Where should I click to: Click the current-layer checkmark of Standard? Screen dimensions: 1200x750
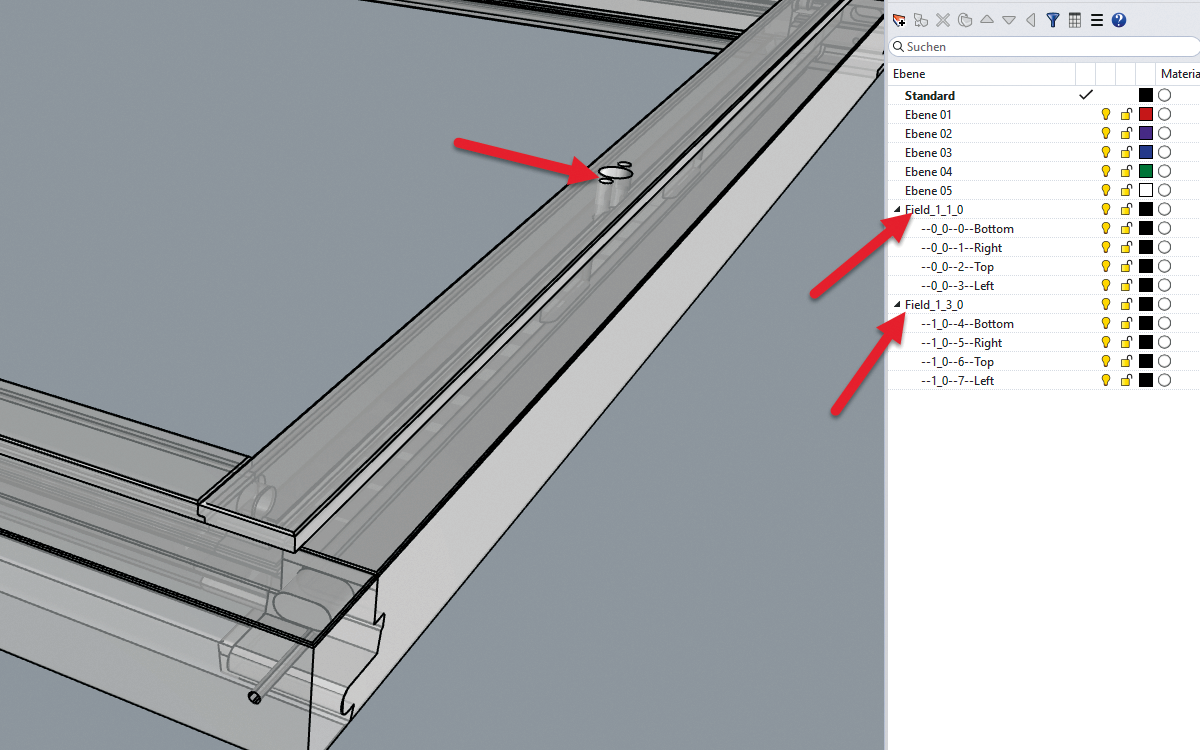click(x=1086, y=96)
